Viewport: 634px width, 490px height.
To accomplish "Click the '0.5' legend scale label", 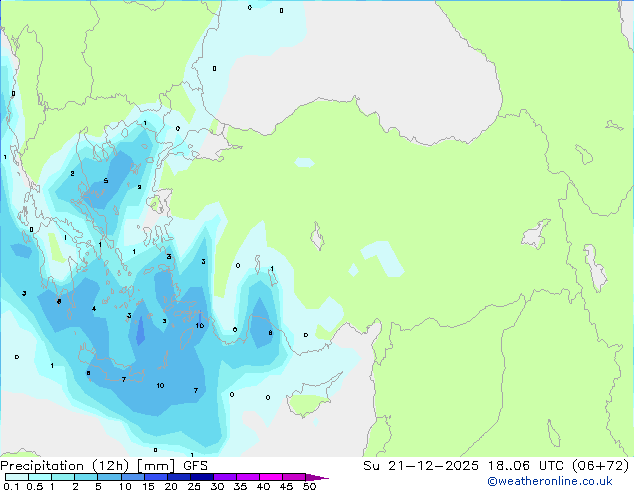I will (35, 486).
